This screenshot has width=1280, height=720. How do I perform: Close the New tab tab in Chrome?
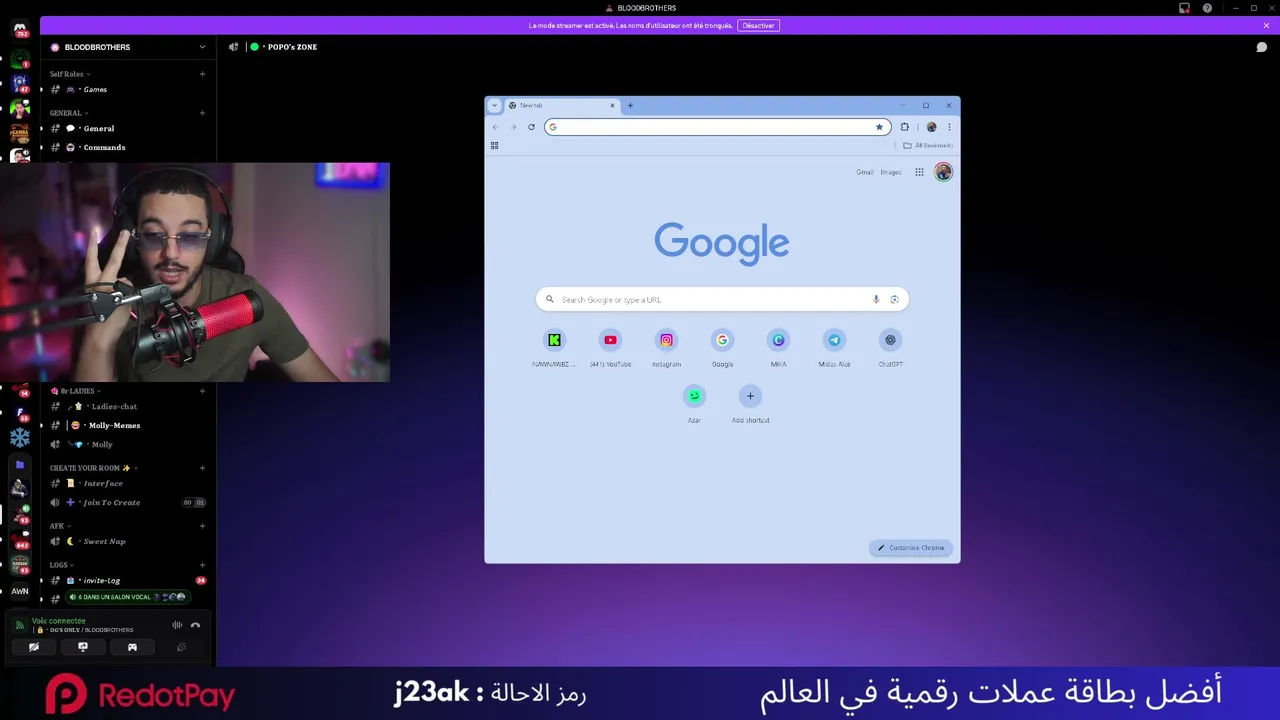[612, 105]
